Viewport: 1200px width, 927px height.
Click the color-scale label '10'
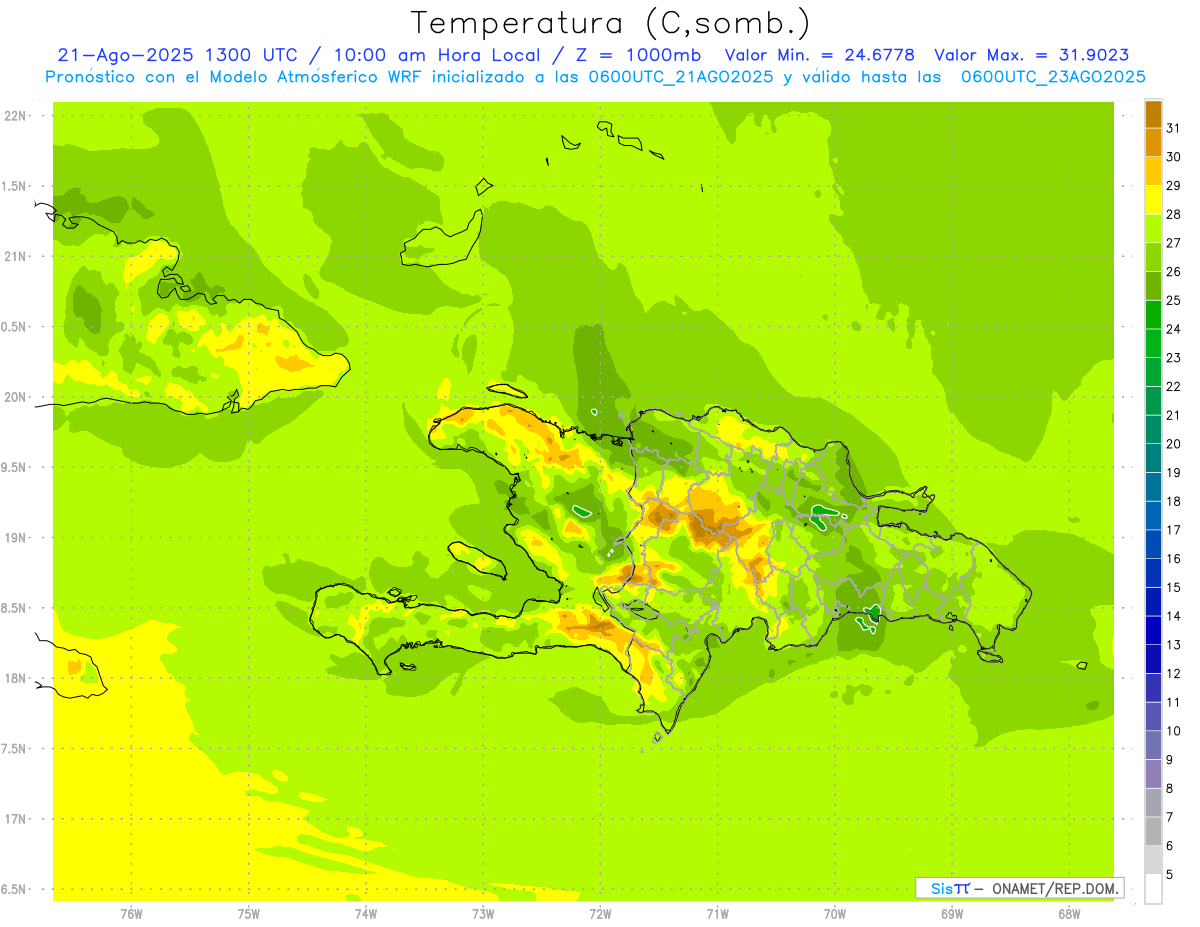[x=1174, y=731]
